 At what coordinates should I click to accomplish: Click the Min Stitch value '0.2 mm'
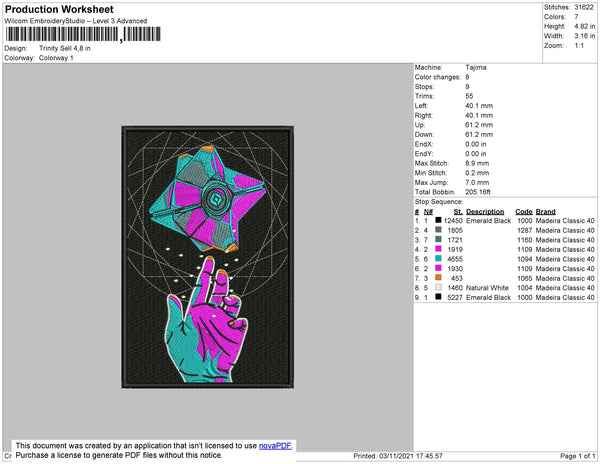tap(477, 173)
